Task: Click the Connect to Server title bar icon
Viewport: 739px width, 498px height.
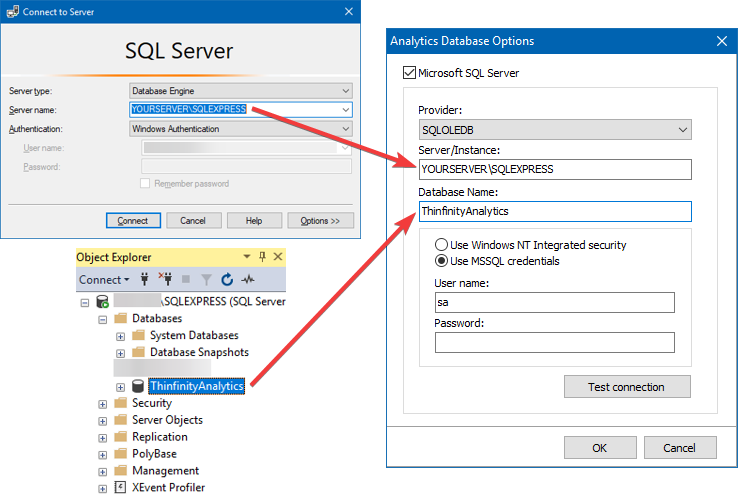Action: pos(13,11)
